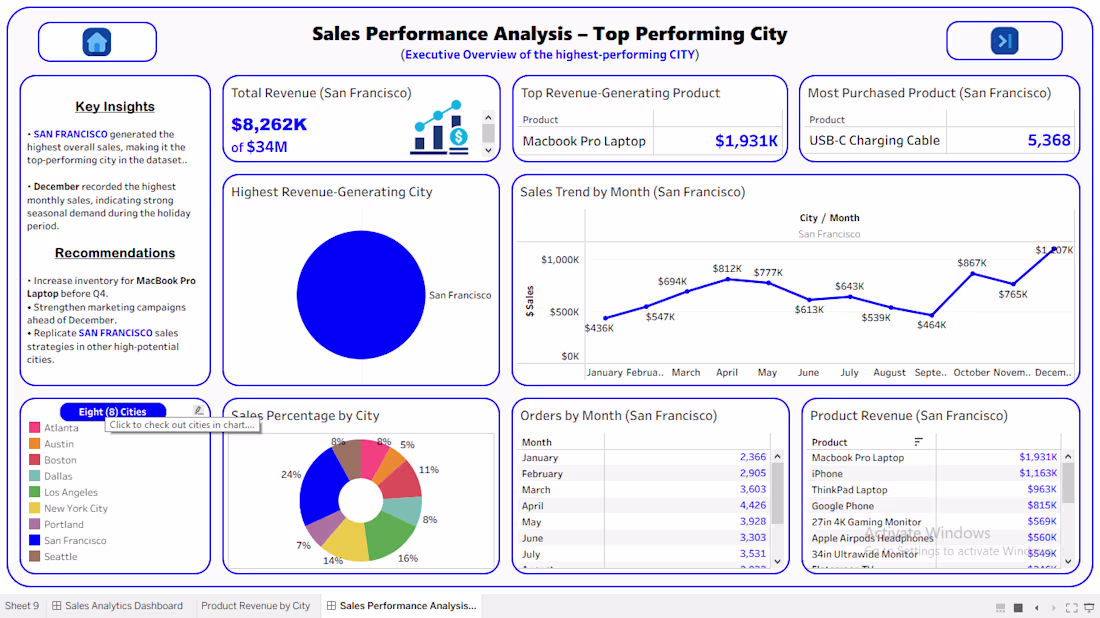Open the Sheet 9 tab
Image resolution: width=1100 pixels, height=618 pixels.
[22, 606]
